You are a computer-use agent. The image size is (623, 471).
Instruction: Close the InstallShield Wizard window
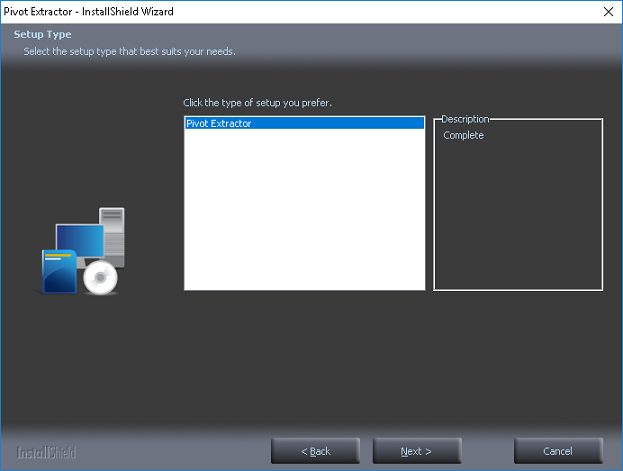(608, 12)
